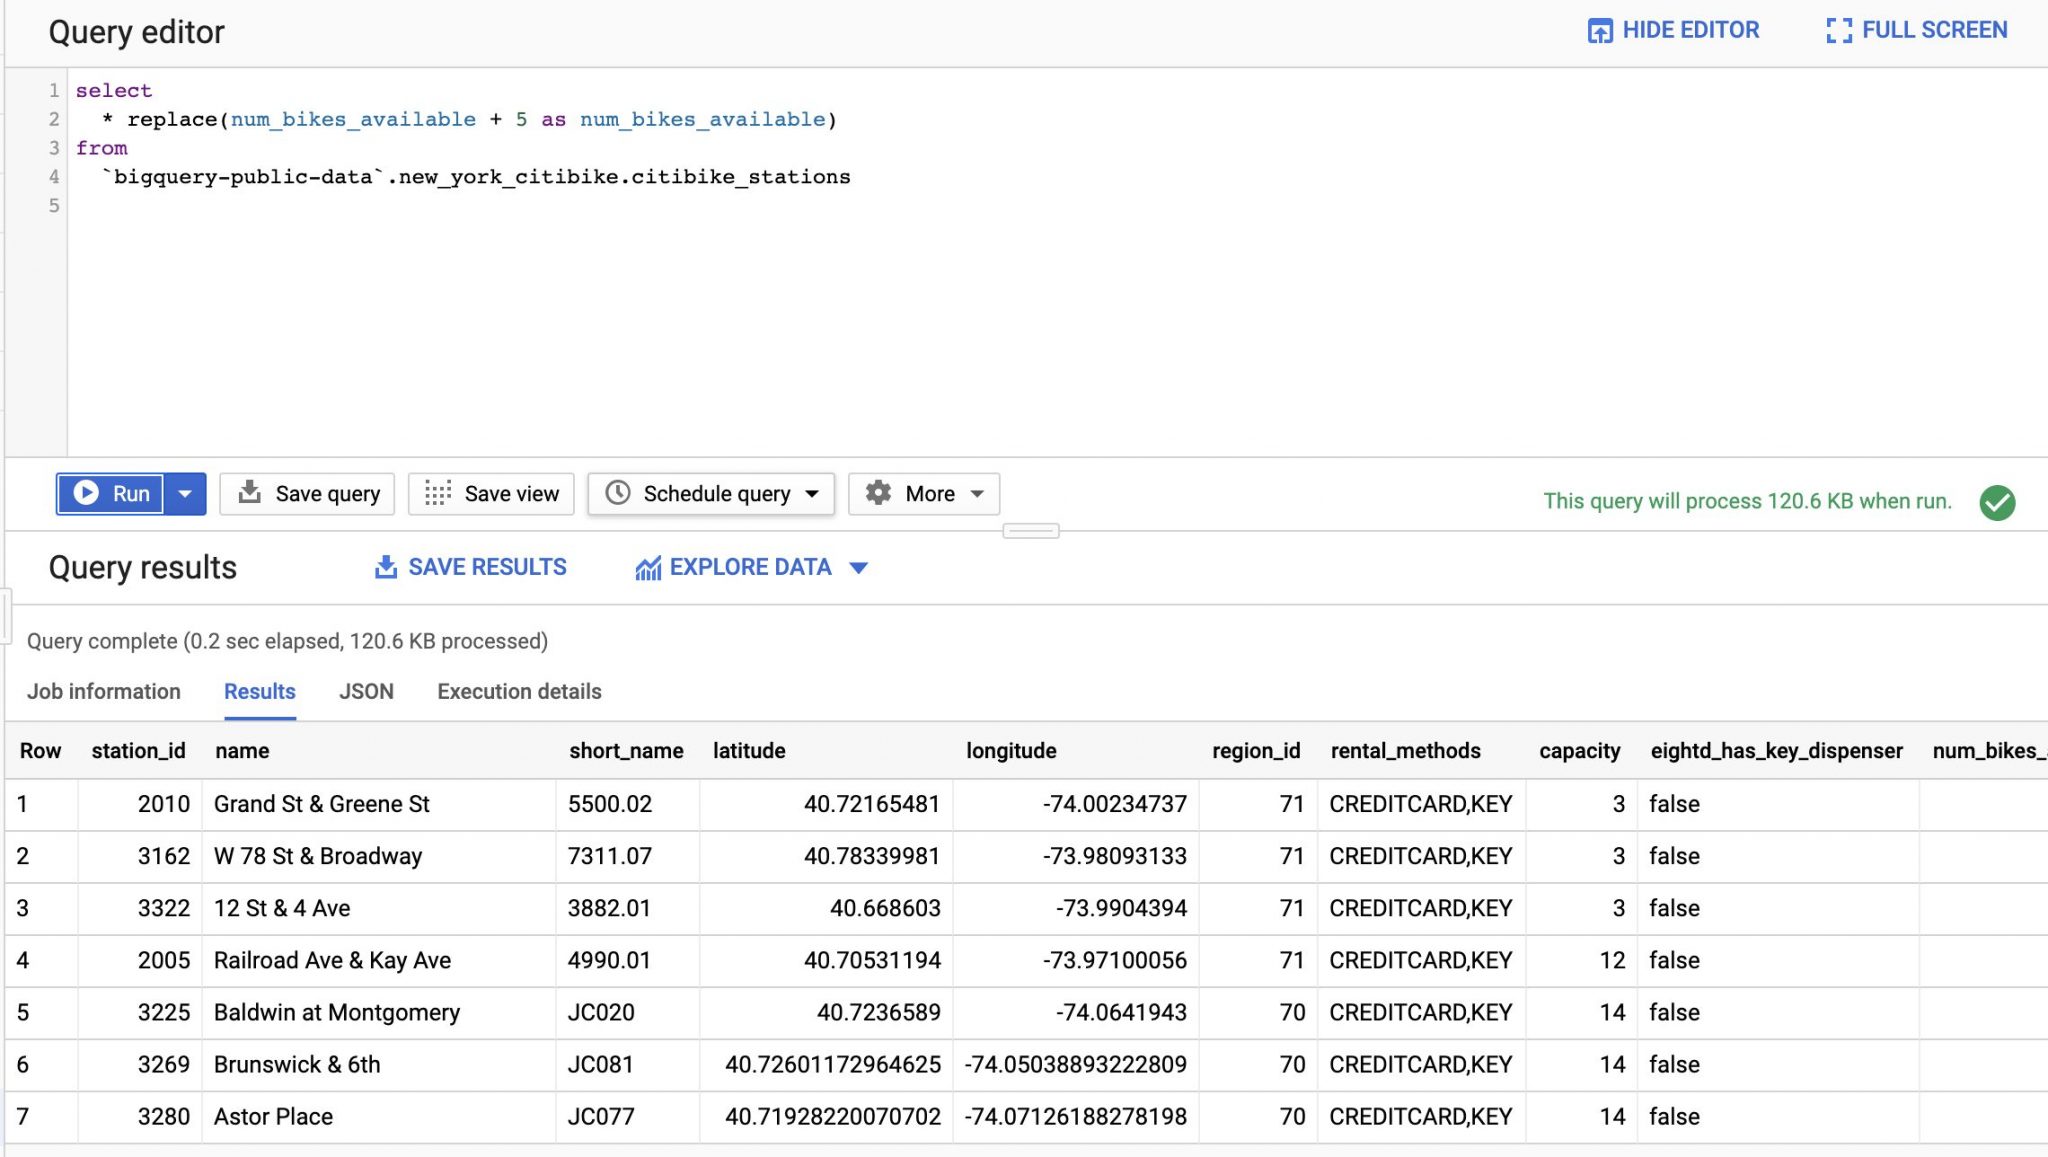Click the Hide Editor icon
2048x1157 pixels.
click(1601, 30)
